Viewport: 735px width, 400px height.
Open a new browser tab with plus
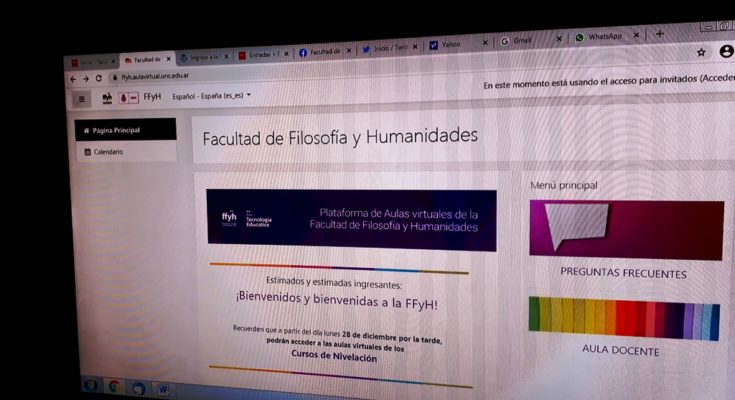pos(659,34)
